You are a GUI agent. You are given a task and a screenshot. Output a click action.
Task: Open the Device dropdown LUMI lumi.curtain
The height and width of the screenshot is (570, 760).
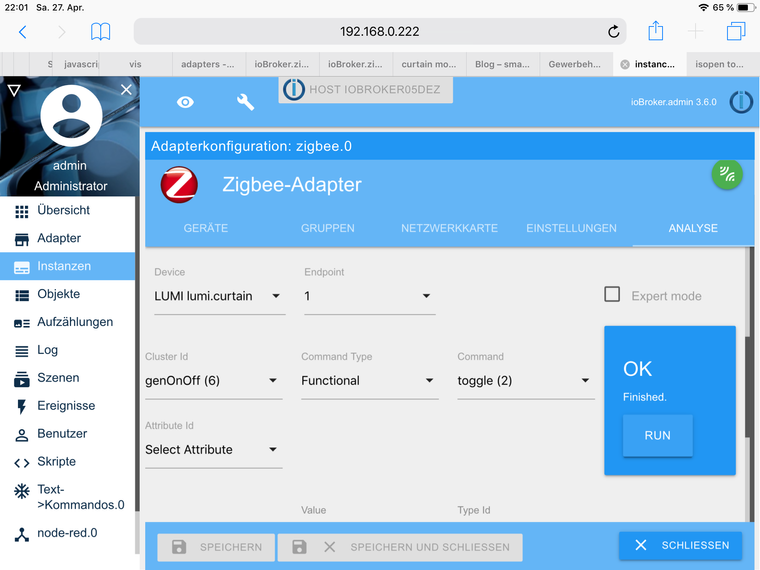pos(220,296)
